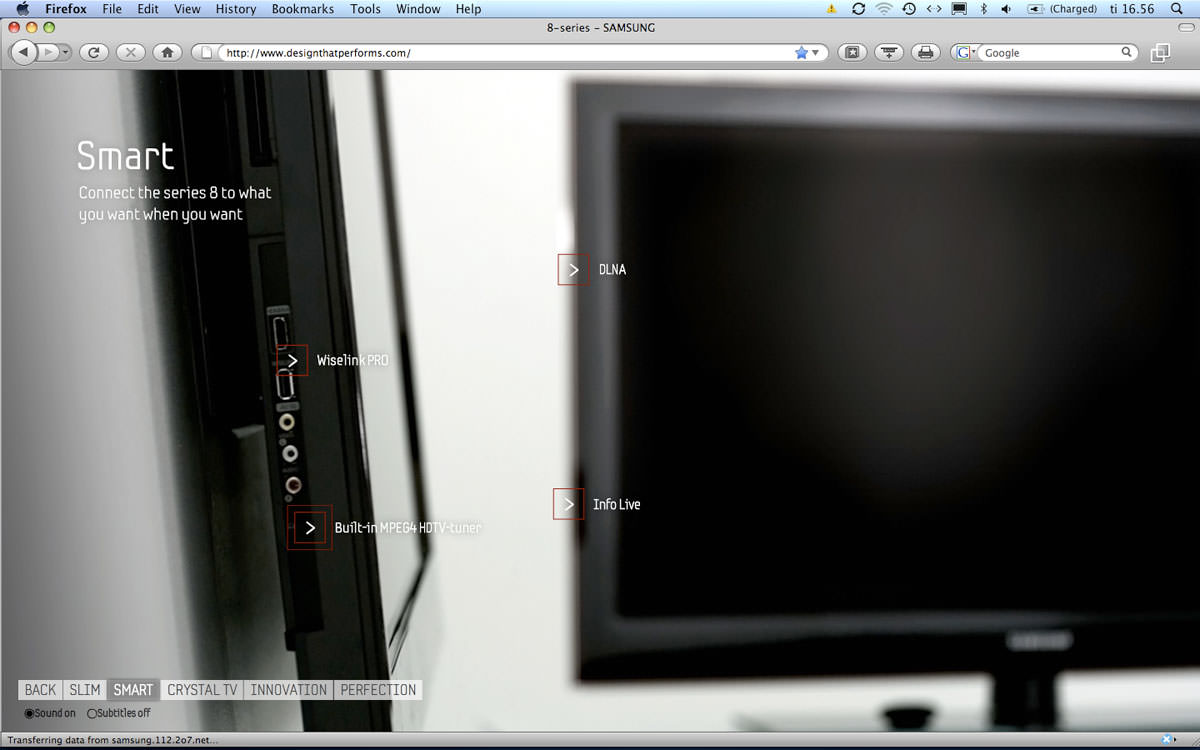Toggle the Subtitles off radio button
This screenshot has height=750, width=1200.
pyautogui.click(x=92, y=713)
